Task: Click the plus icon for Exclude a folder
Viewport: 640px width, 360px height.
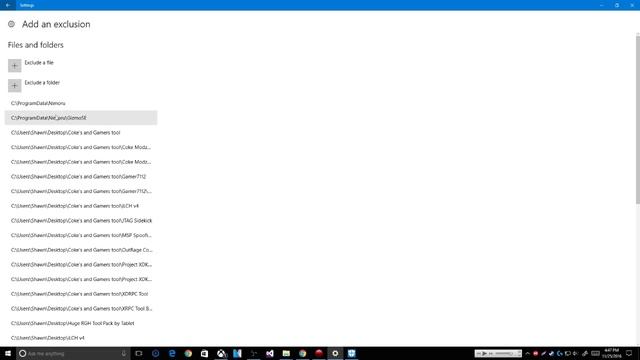Action: [x=14, y=85]
